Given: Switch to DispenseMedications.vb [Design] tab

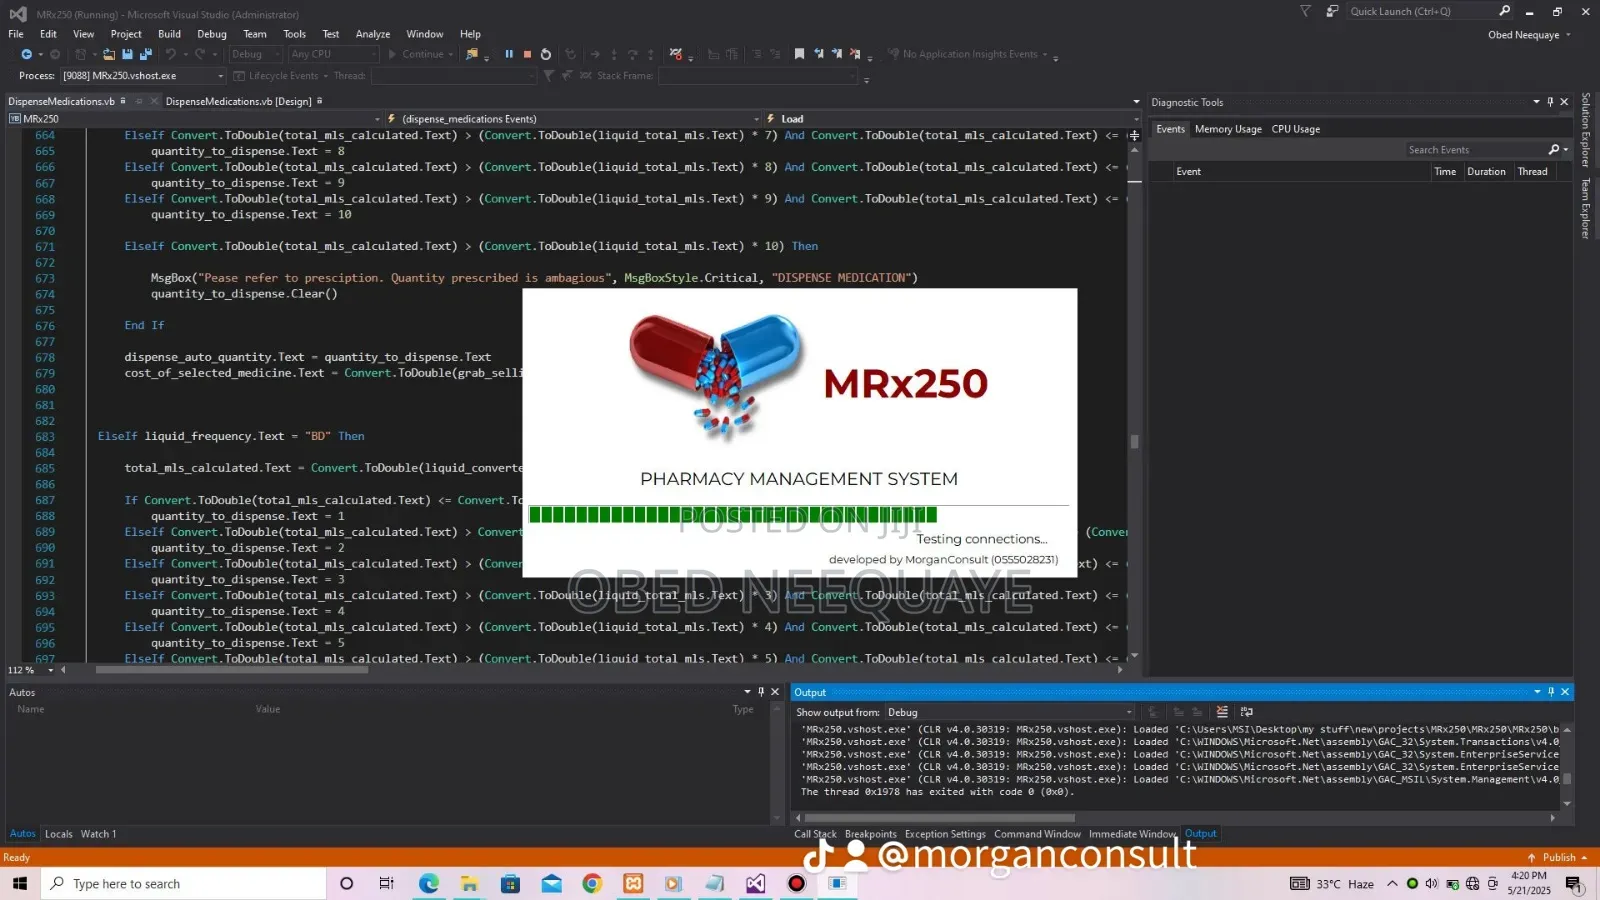Looking at the screenshot, I should click(238, 101).
